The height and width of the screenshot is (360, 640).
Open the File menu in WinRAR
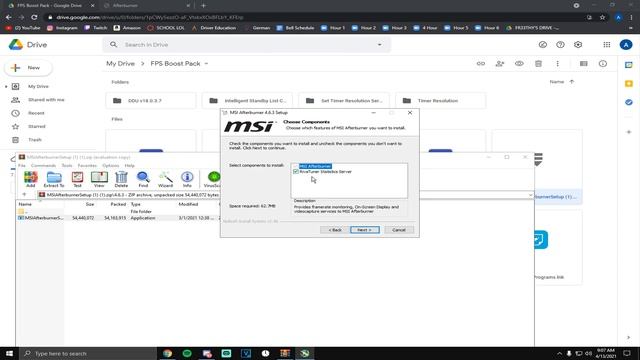22,165
